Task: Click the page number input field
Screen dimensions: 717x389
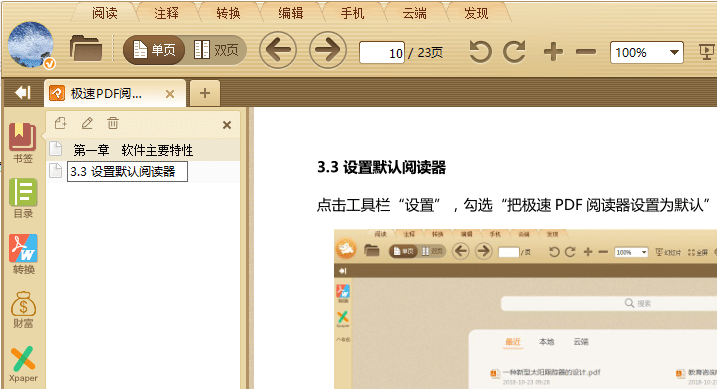Action: point(382,53)
